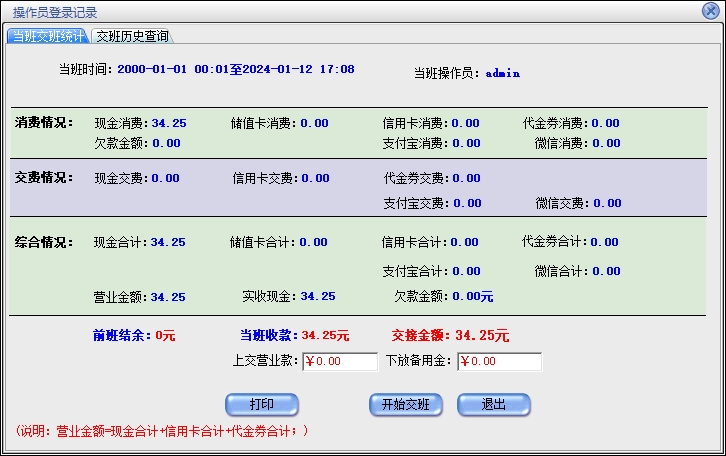This screenshot has height=456, width=726.
Task: Click the 微信消费 amount 0.00
Action: coord(605,143)
